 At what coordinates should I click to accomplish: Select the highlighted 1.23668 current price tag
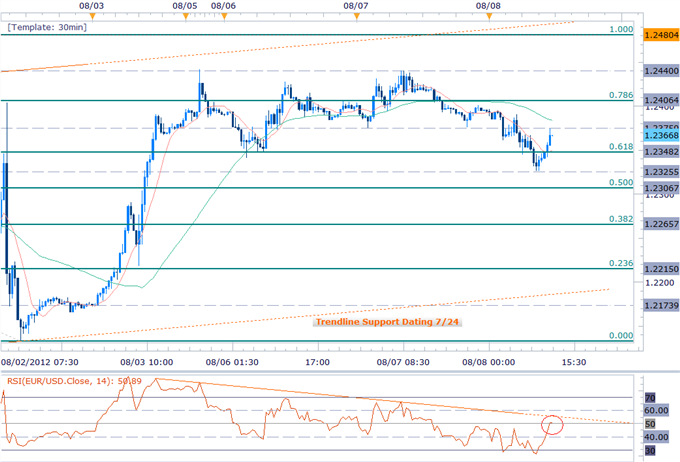pyautogui.click(x=657, y=135)
